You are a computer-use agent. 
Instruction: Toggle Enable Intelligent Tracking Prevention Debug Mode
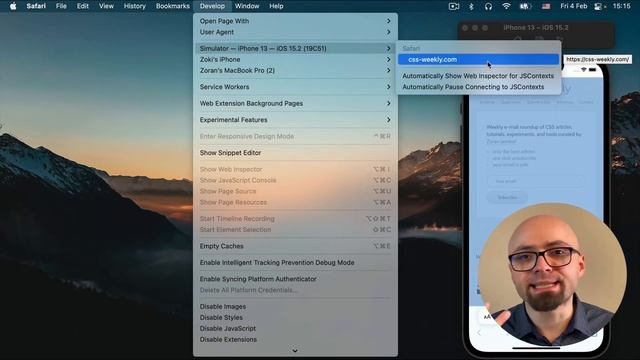pos(295,262)
